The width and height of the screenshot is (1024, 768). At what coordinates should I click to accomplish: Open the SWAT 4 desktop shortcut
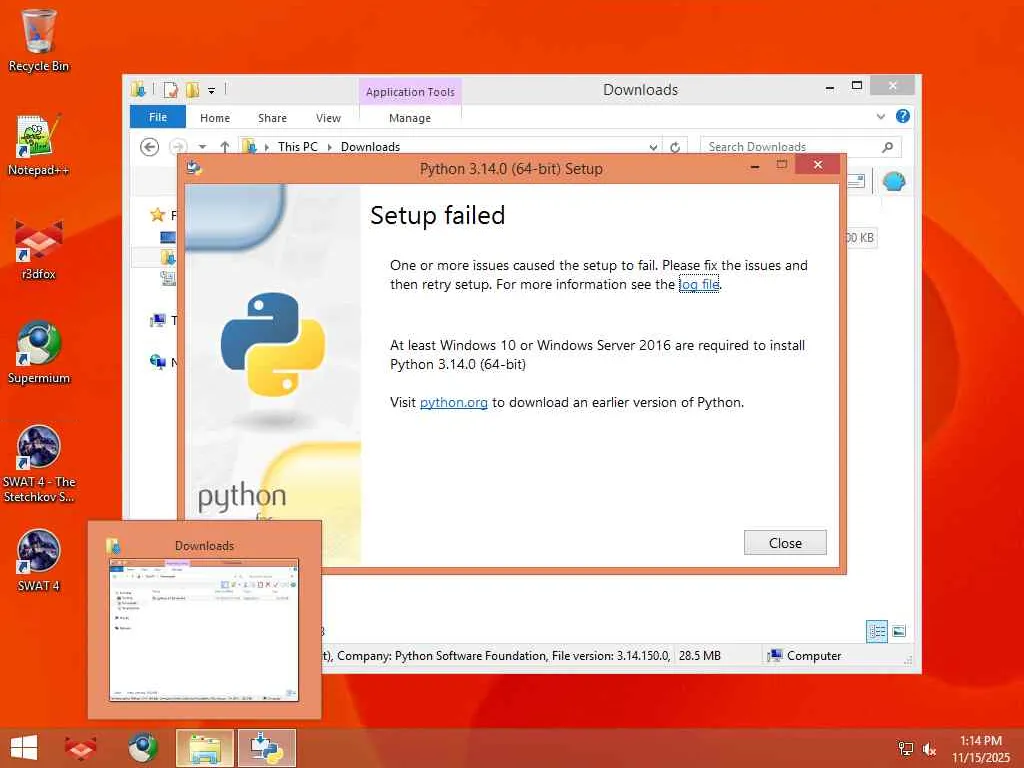coord(39,560)
